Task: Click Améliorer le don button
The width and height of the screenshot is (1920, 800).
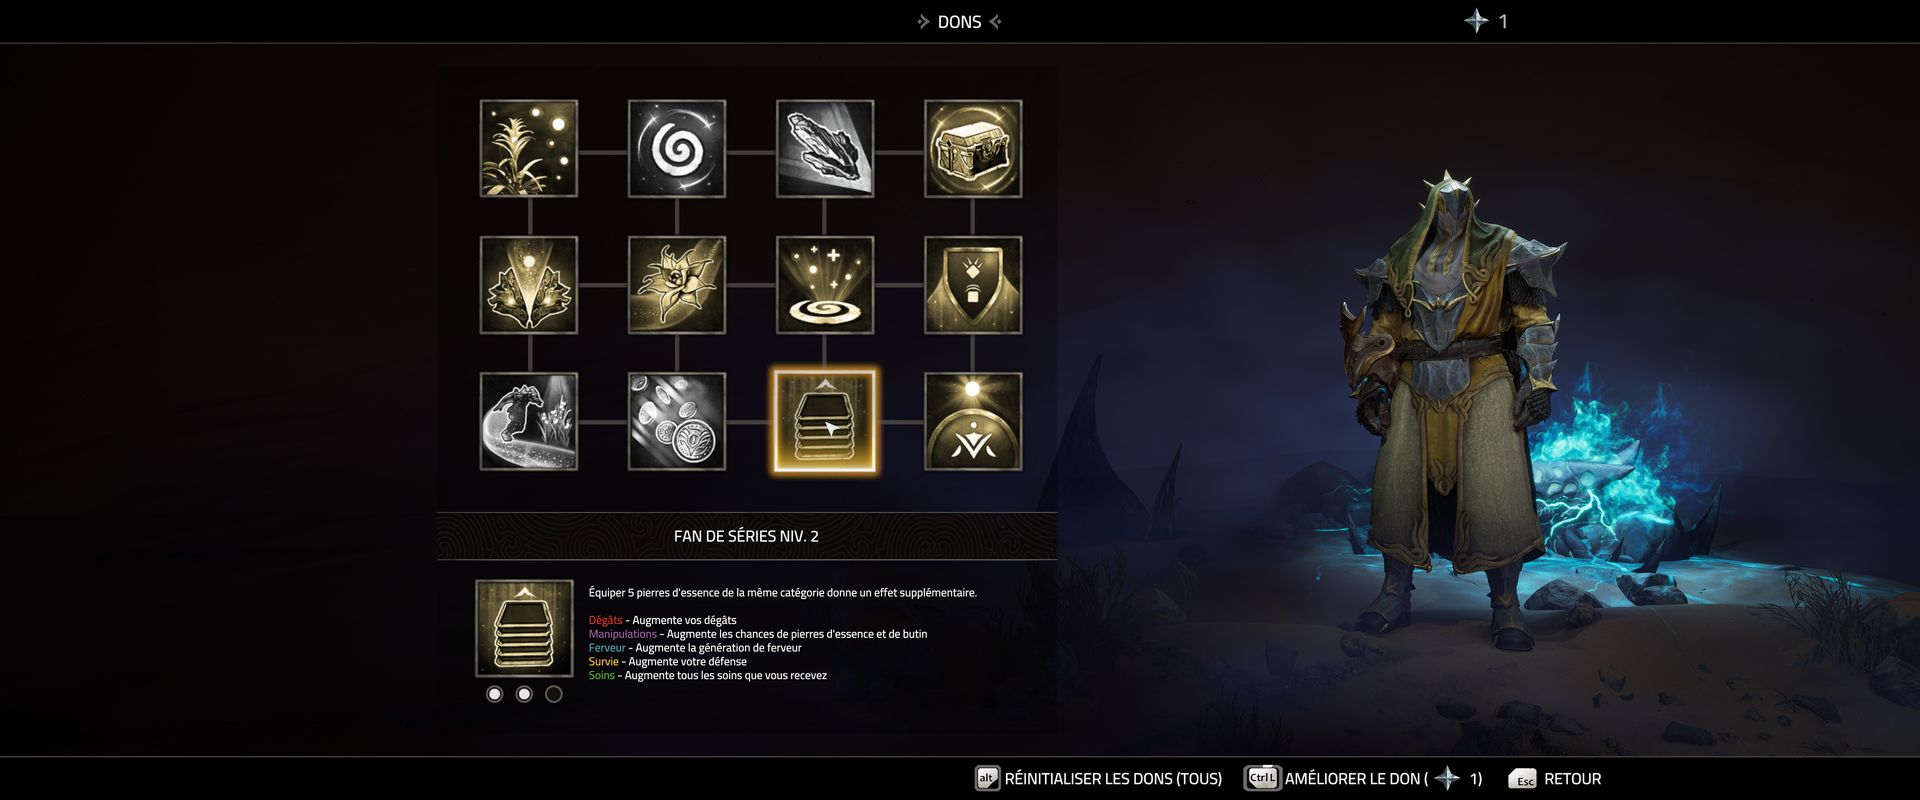Action: [1364, 779]
